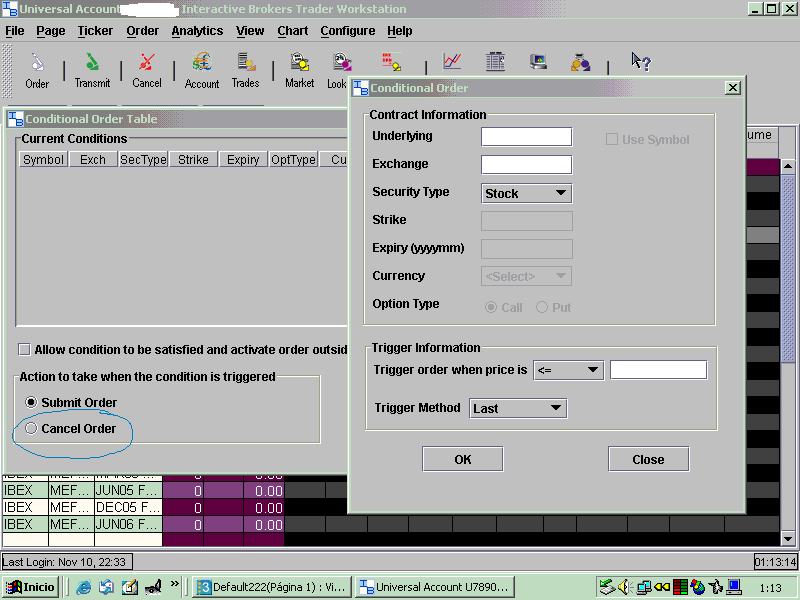
Task: Click the scrollbar down arrow
Action: pos(788,539)
